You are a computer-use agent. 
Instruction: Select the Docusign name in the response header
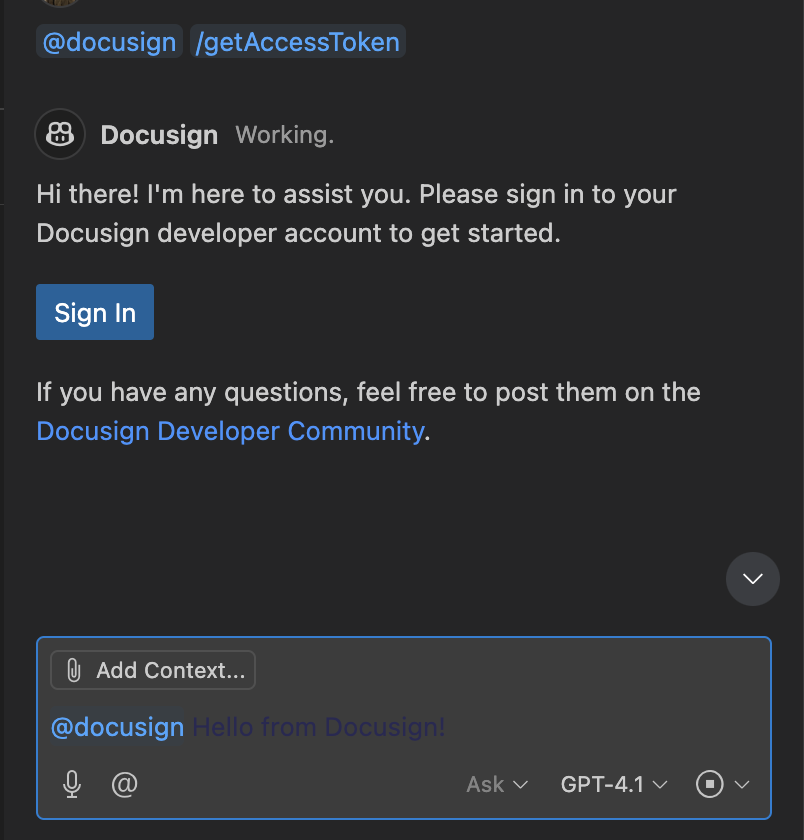(159, 134)
